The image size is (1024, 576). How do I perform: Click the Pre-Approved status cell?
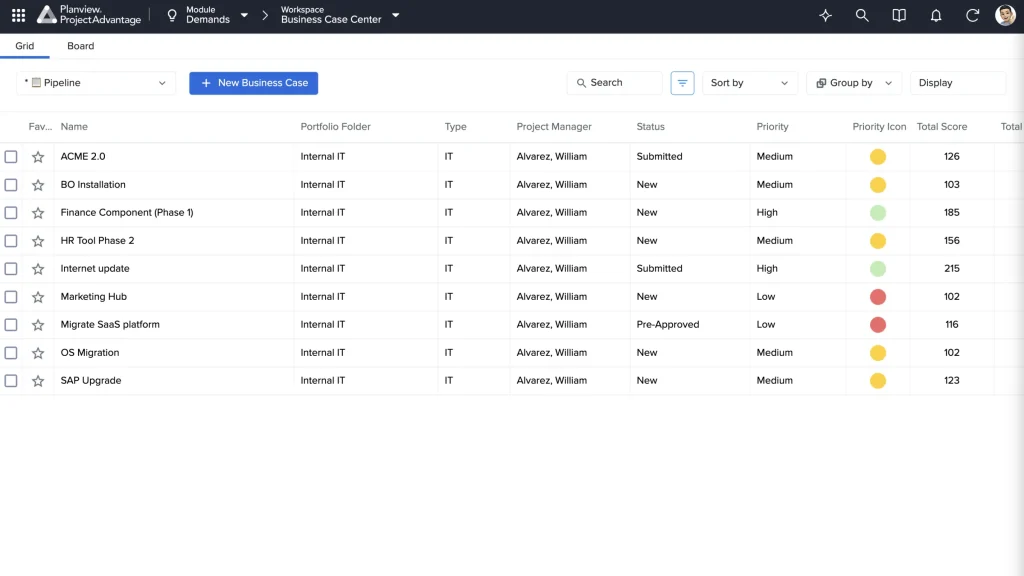667,325
